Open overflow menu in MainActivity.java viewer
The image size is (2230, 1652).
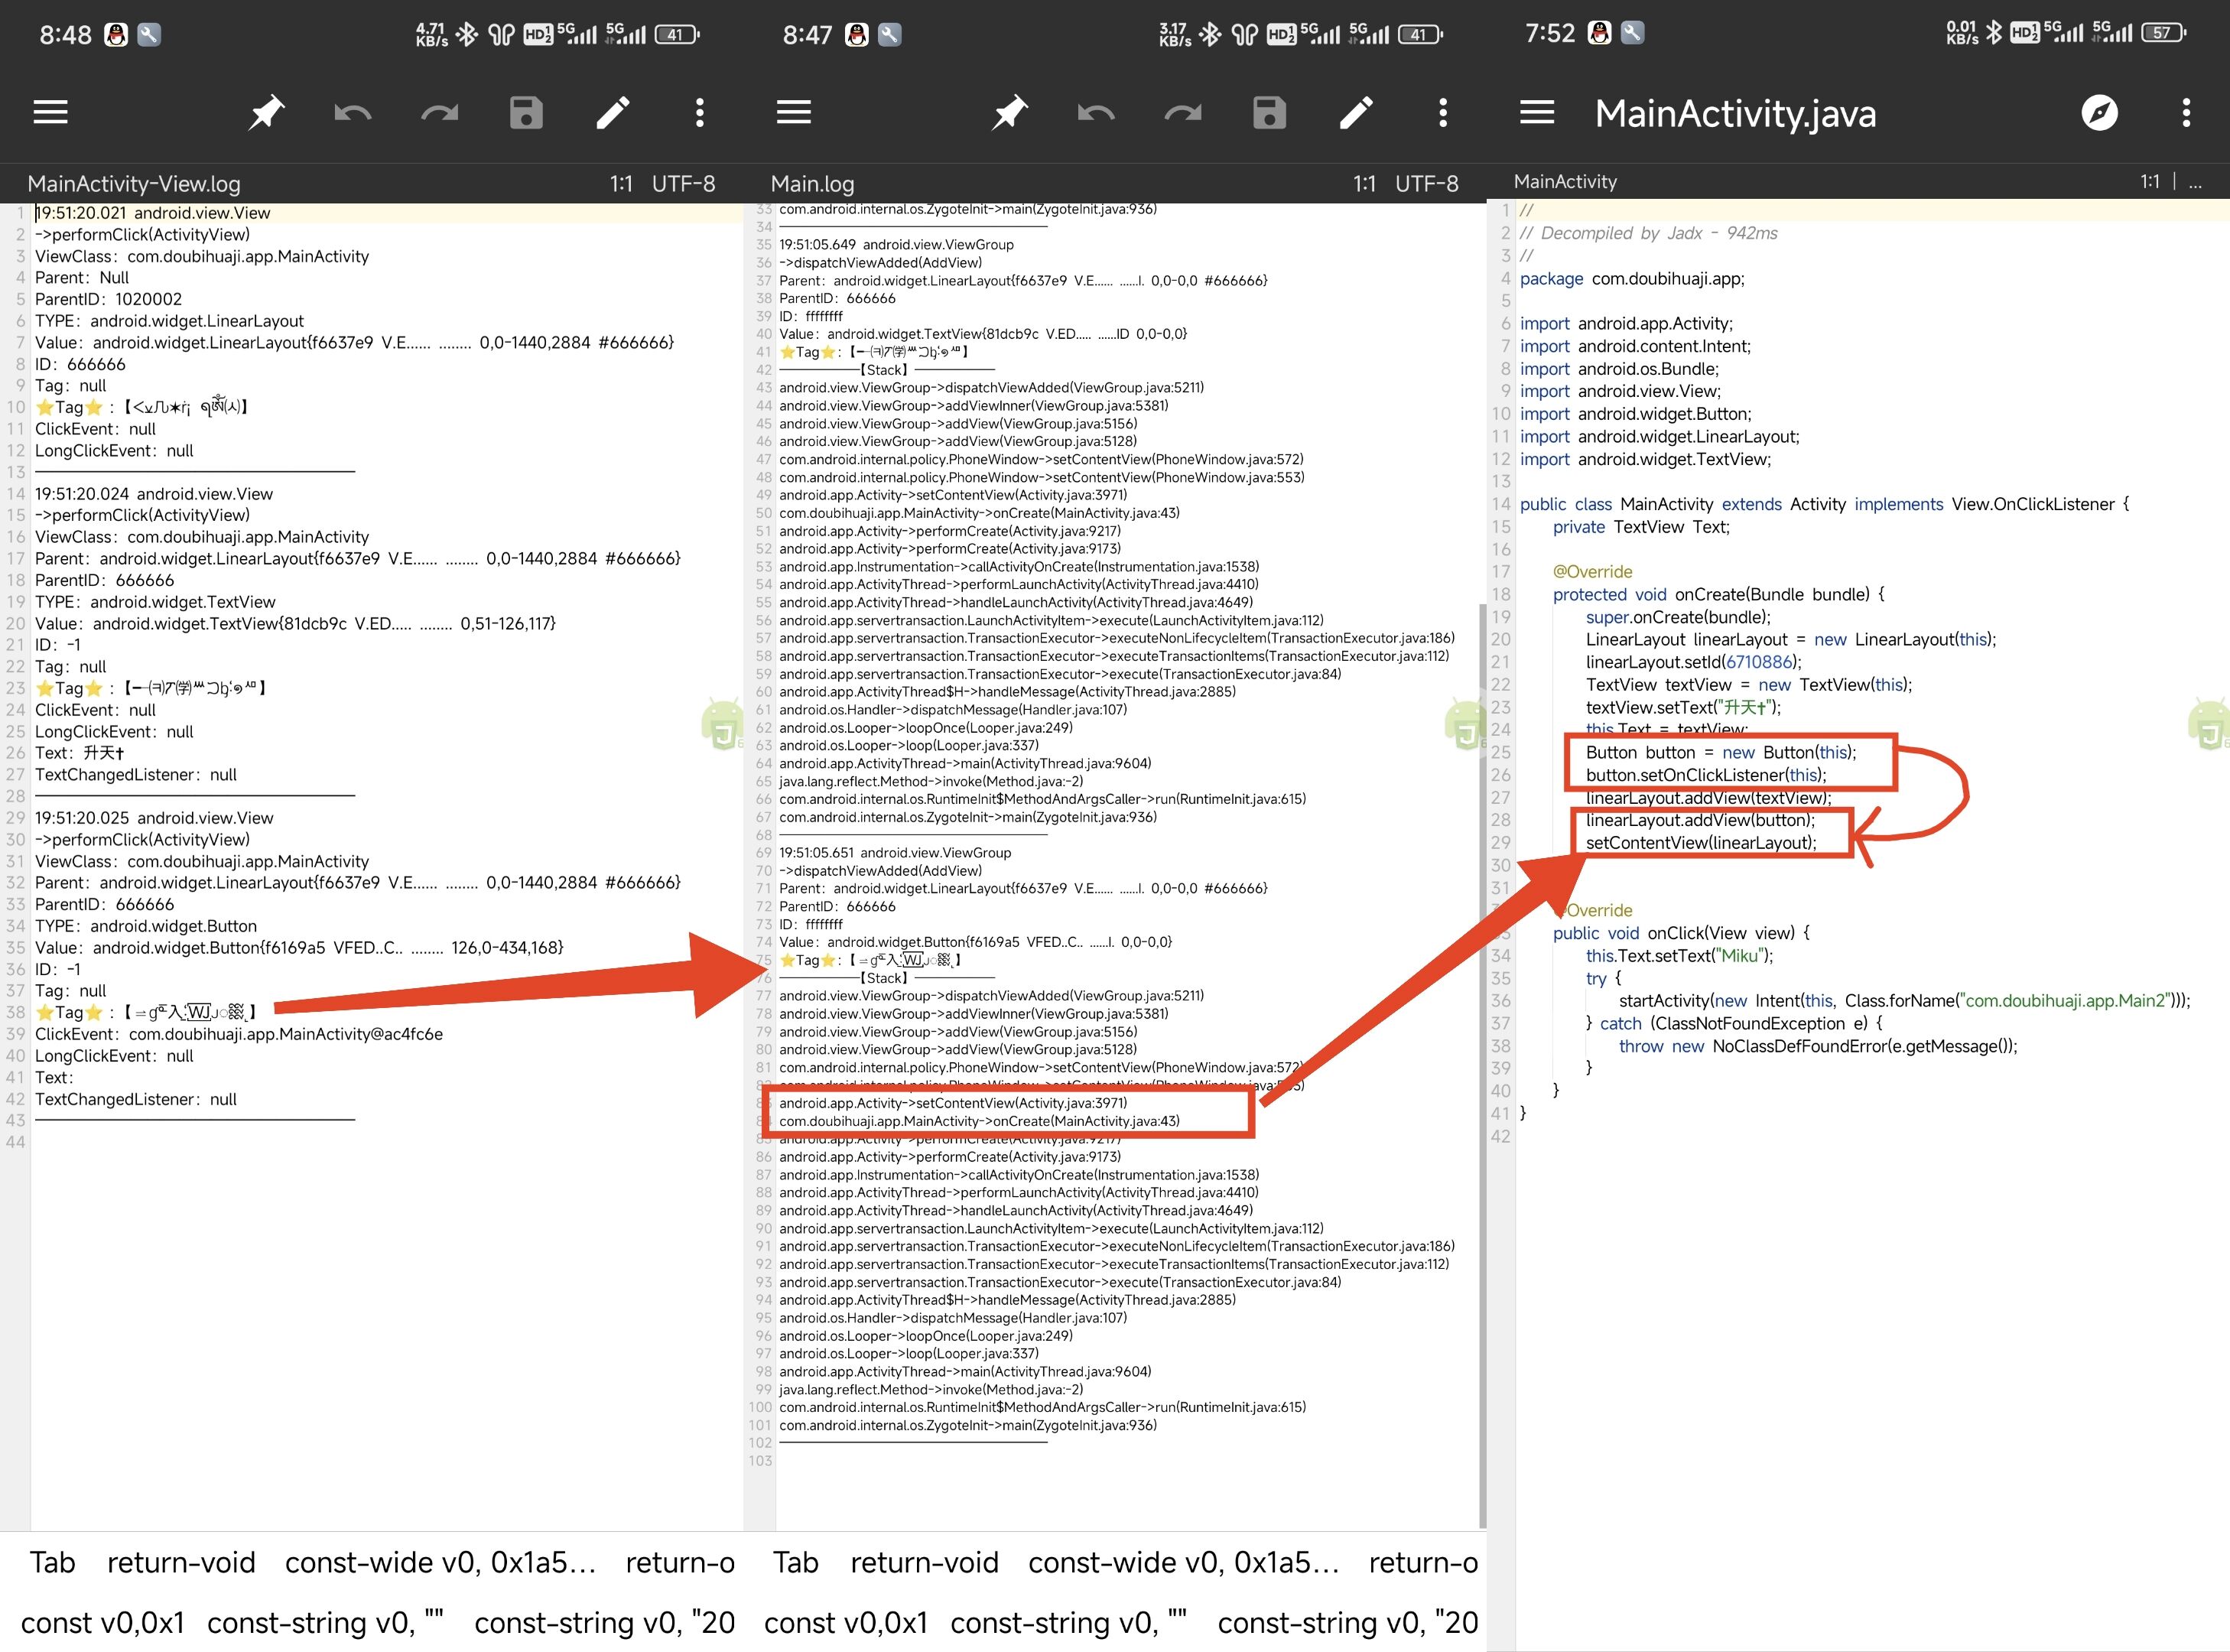[2186, 112]
